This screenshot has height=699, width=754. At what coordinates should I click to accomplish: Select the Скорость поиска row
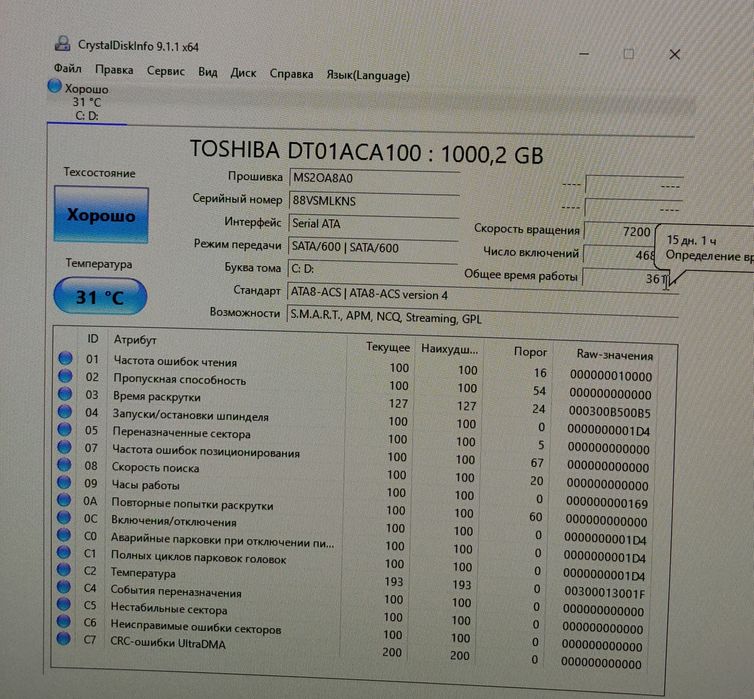click(x=354, y=472)
